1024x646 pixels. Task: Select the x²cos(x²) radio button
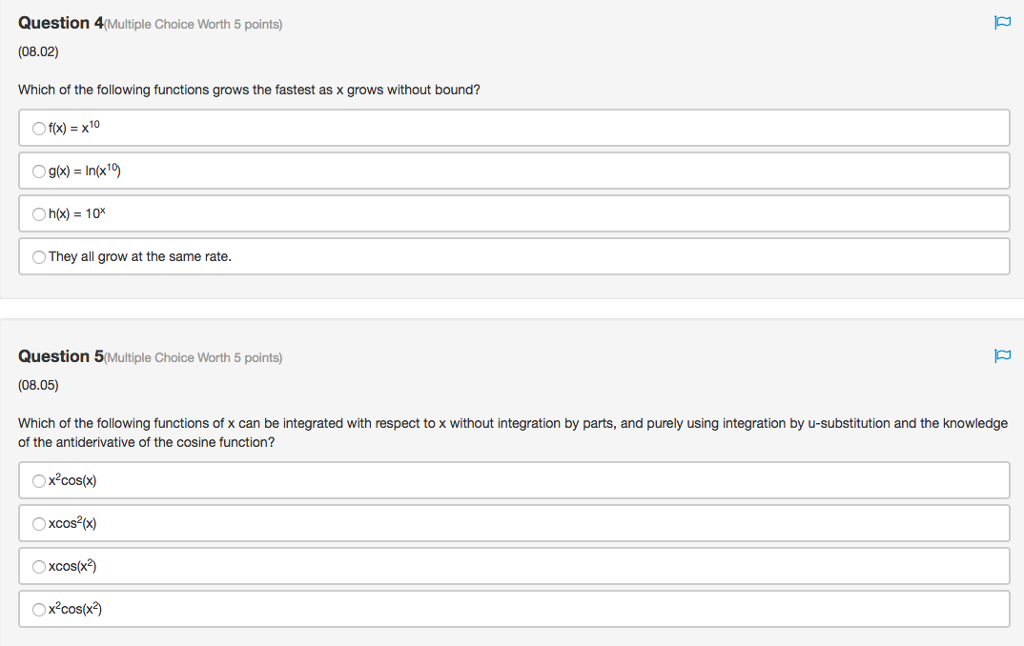39,609
